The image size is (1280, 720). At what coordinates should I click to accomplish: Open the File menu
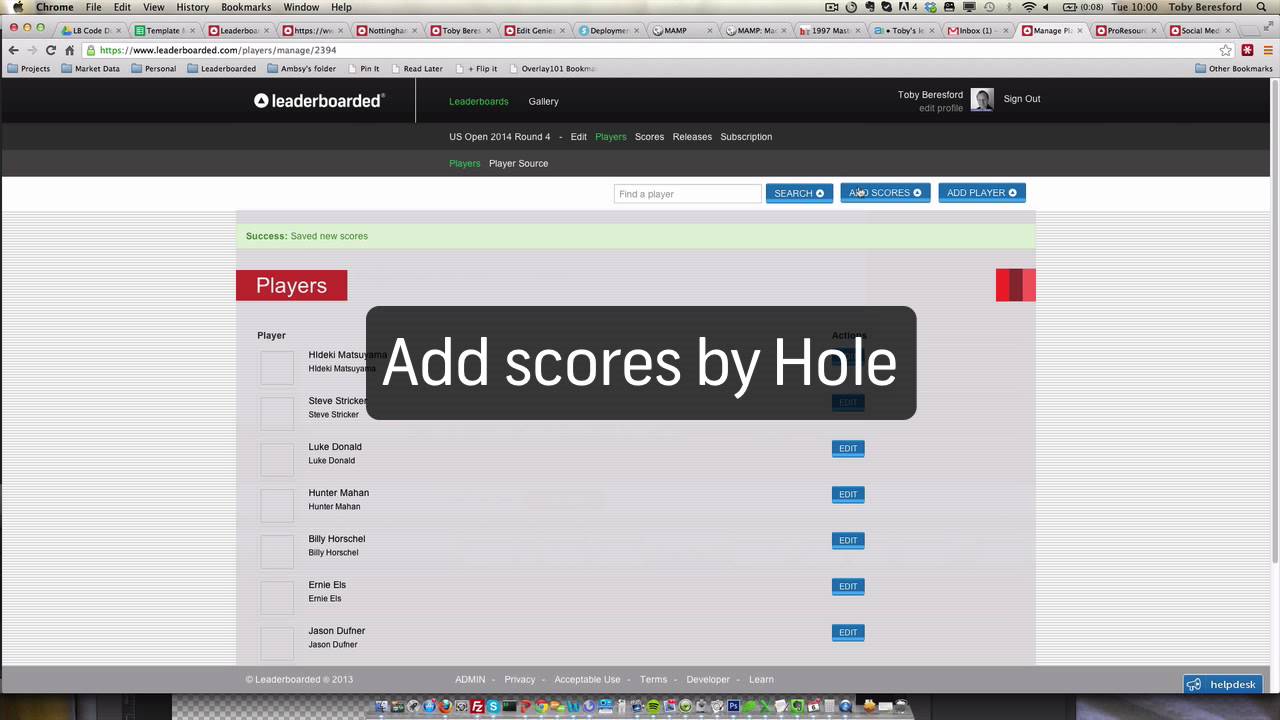click(93, 7)
